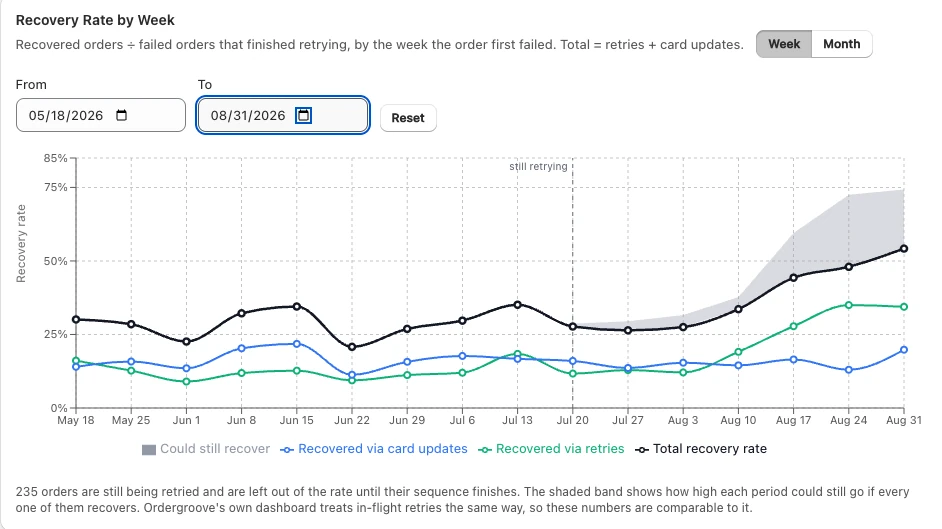Toggle the Recovered via retries legend entry
The height and width of the screenshot is (529, 942).
(551, 449)
